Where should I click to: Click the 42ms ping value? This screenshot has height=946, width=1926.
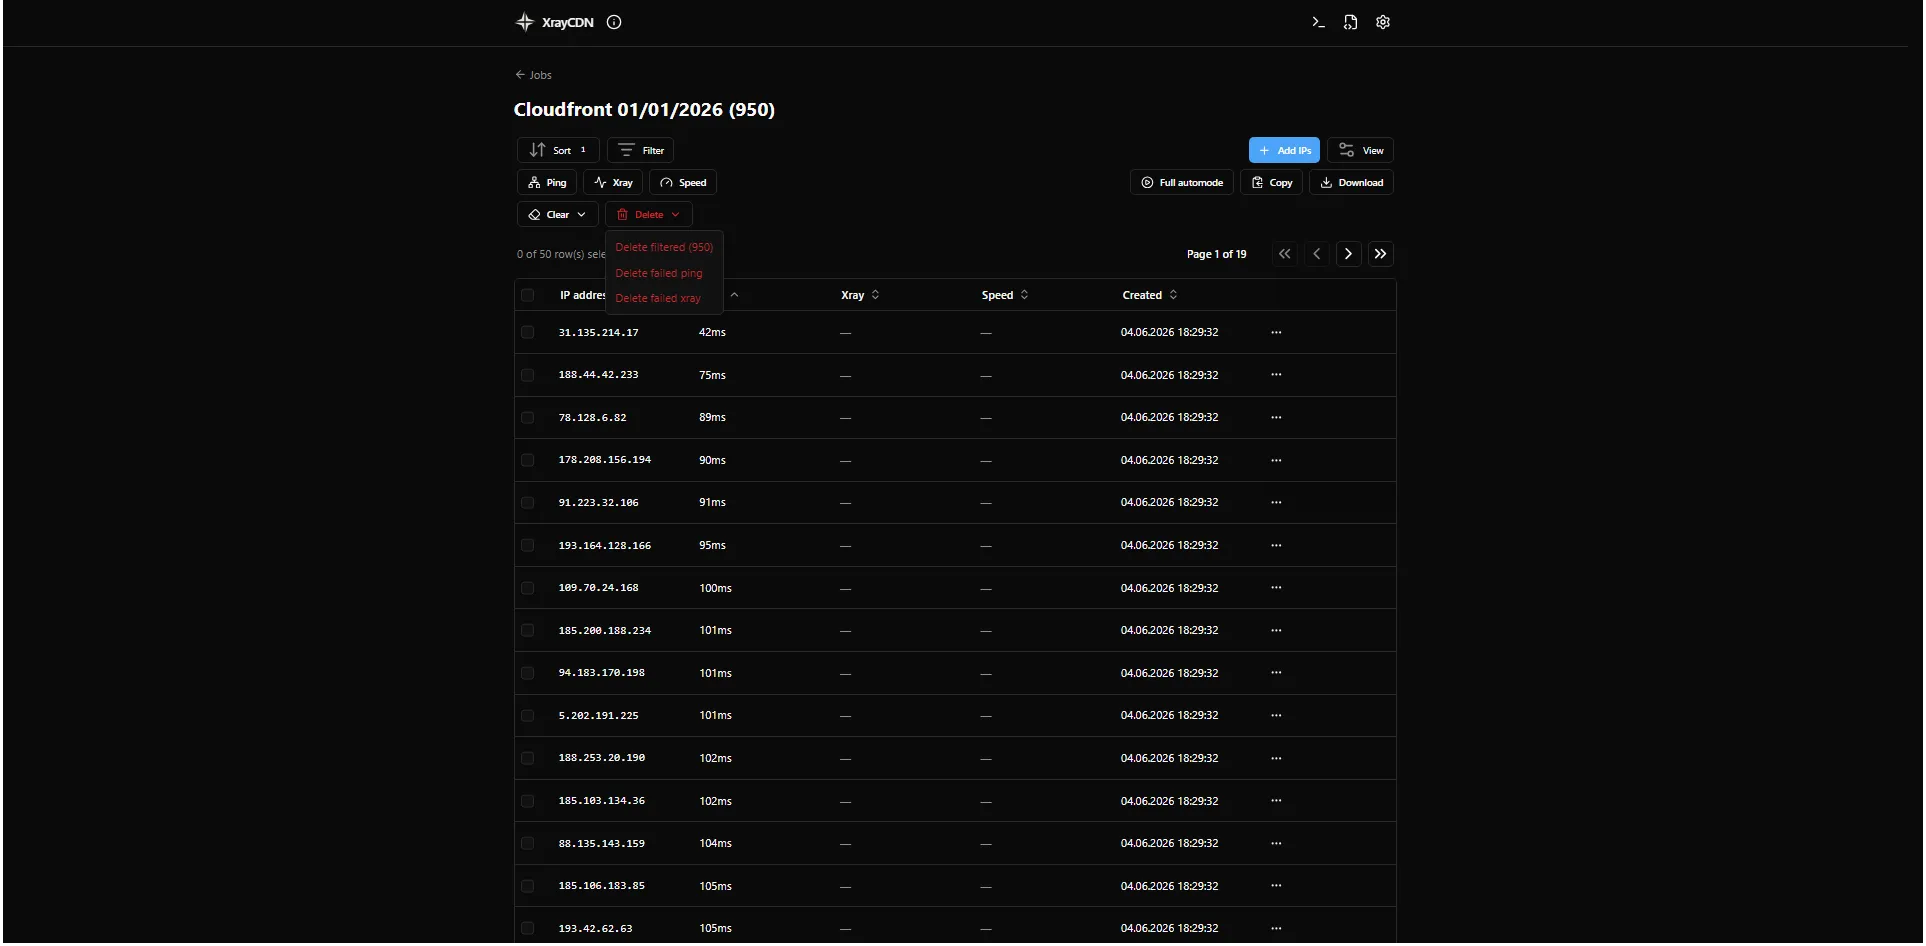pos(712,332)
